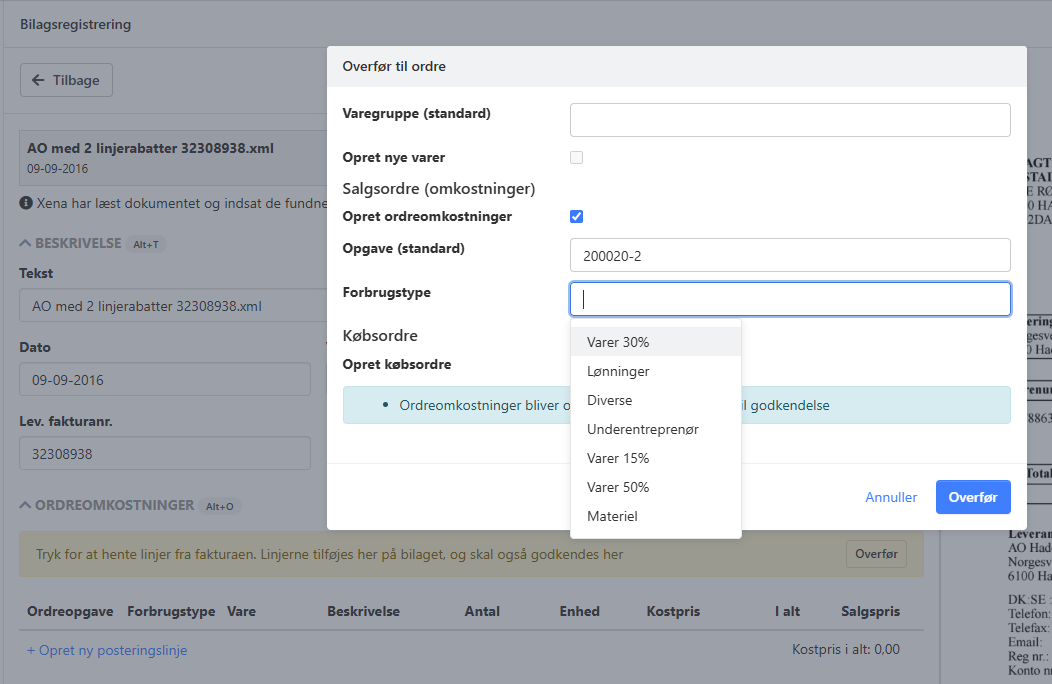Pick the Diverse option
The width and height of the screenshot is (1052, 684).
(x=609, y=400)
